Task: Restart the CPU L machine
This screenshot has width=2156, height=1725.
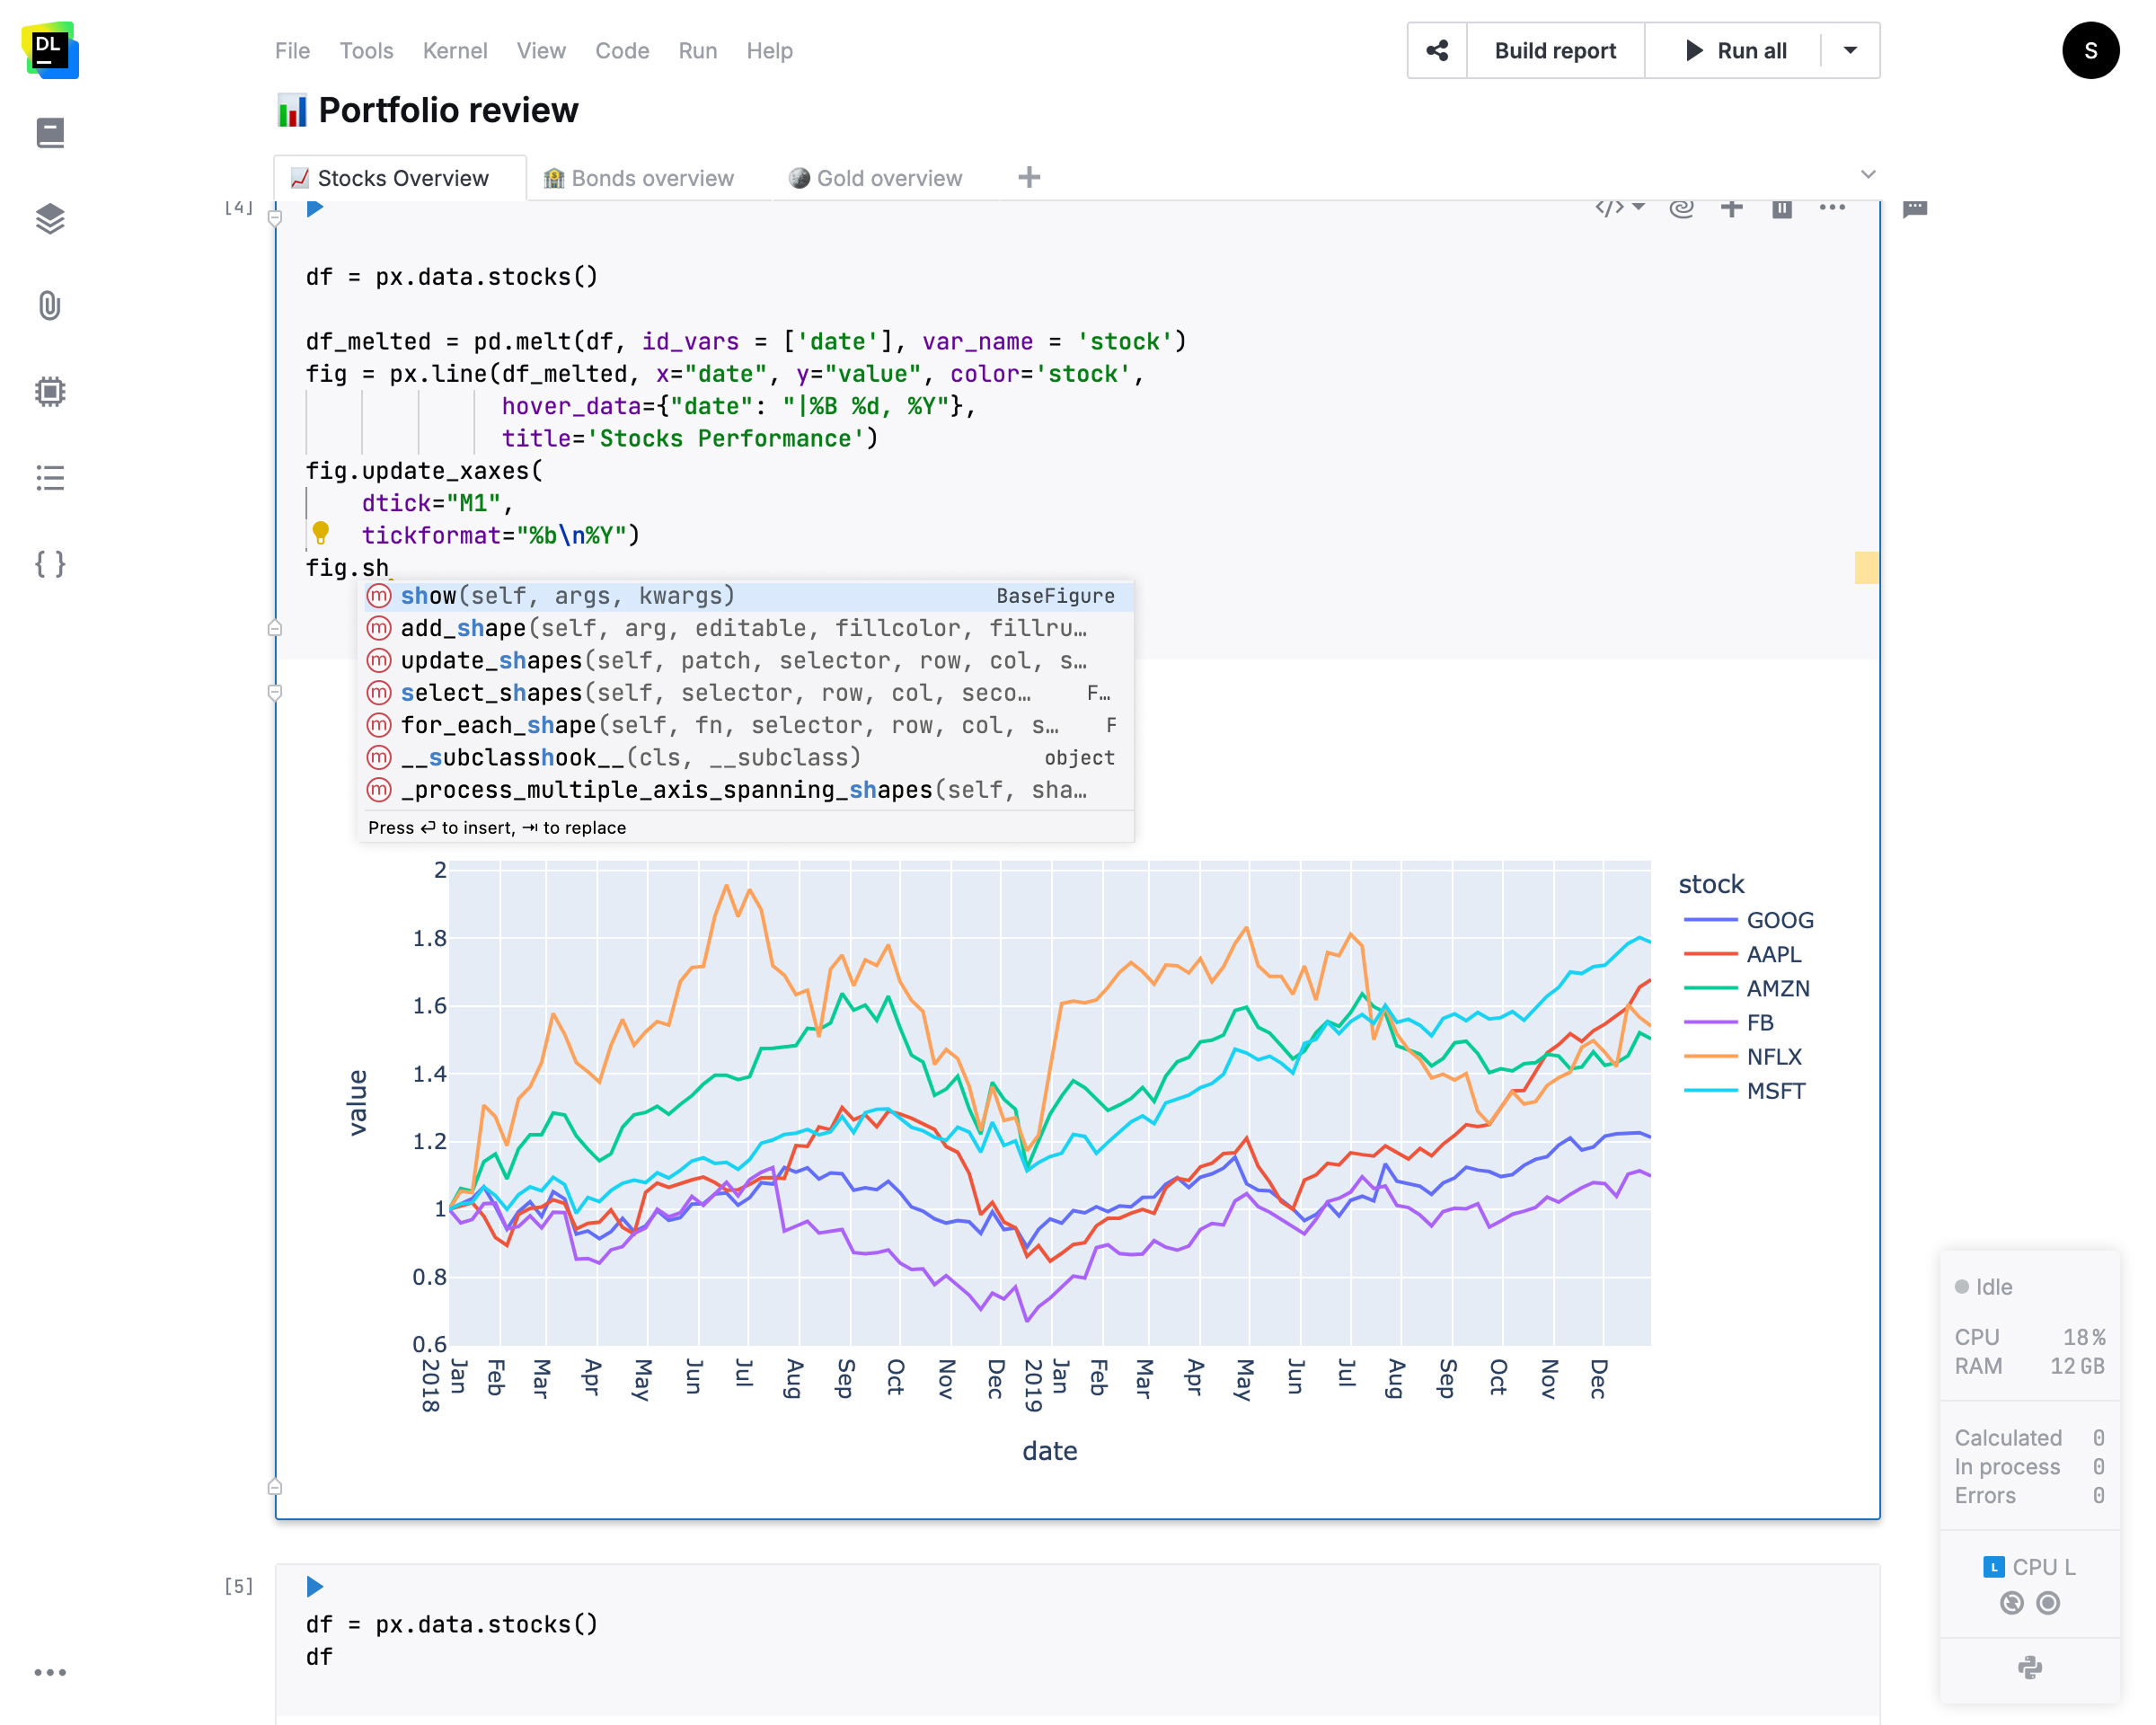Action: click(x=2013, y=1603)
